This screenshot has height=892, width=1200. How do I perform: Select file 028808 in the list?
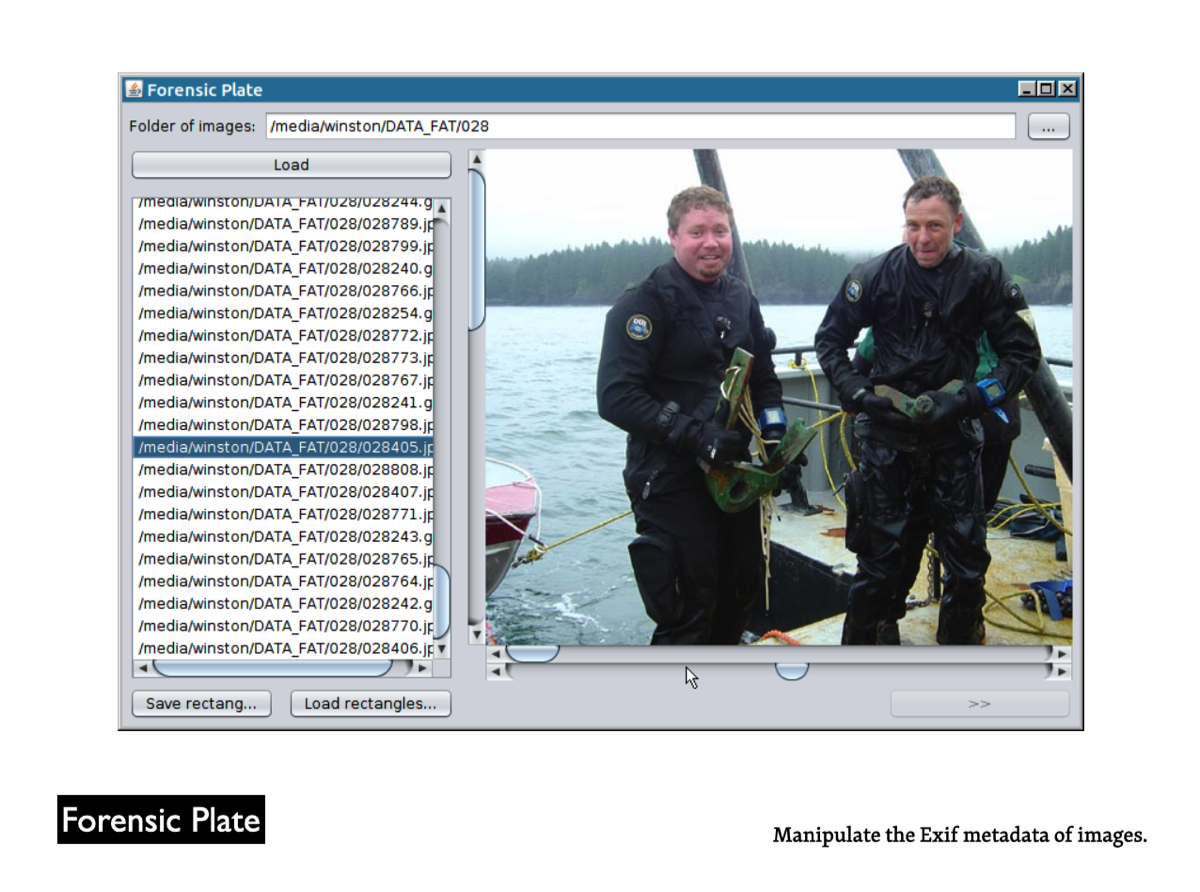[x=285, y=470]
